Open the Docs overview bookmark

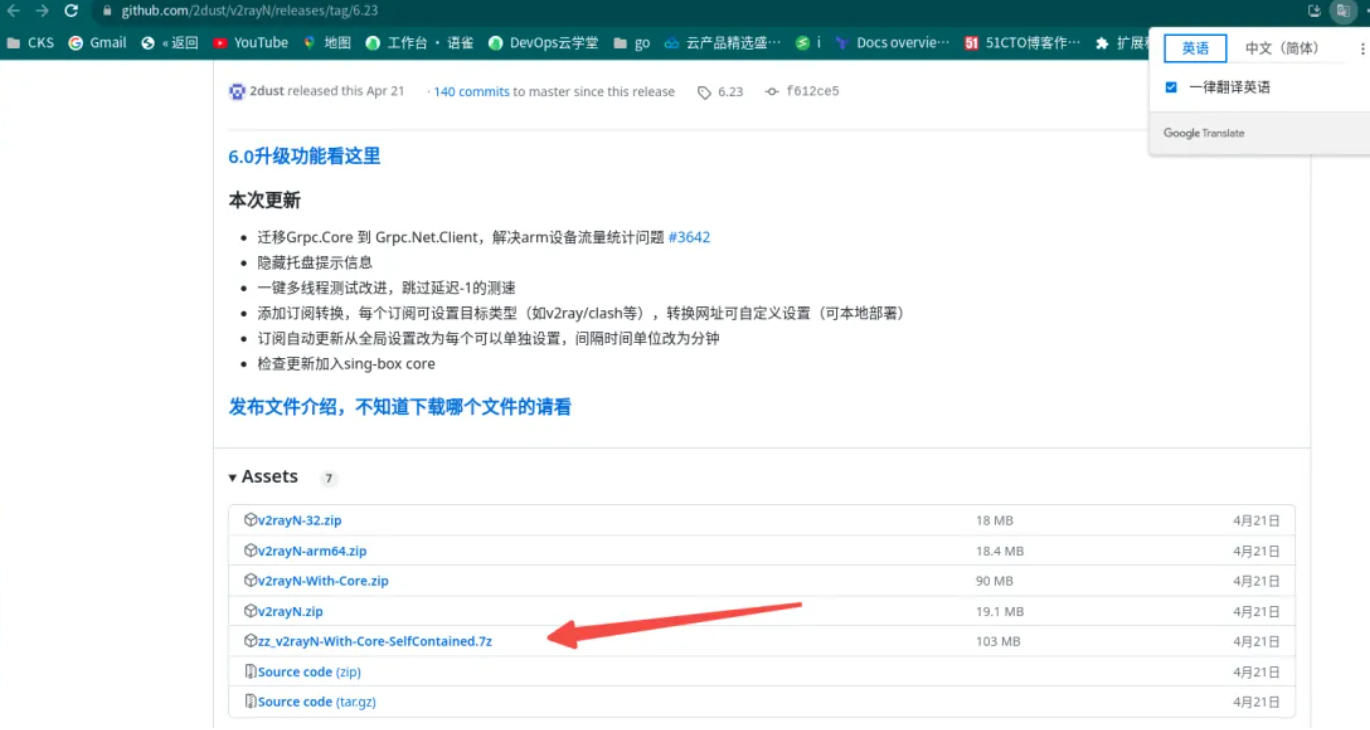coord(893,43)
